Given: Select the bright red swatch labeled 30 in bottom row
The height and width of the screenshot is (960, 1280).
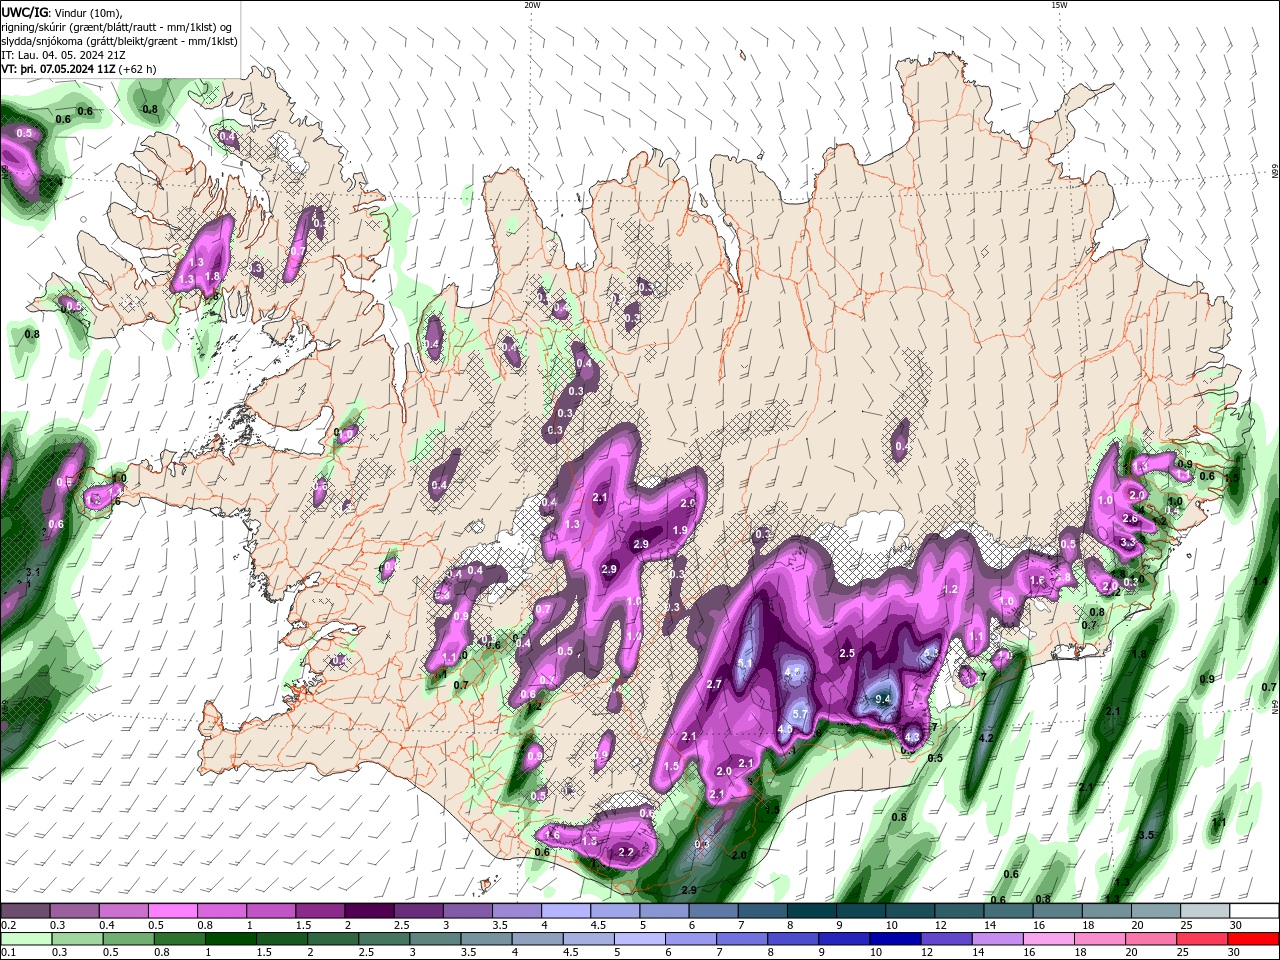Looking at the screenshot, I should click(1254, 939).
